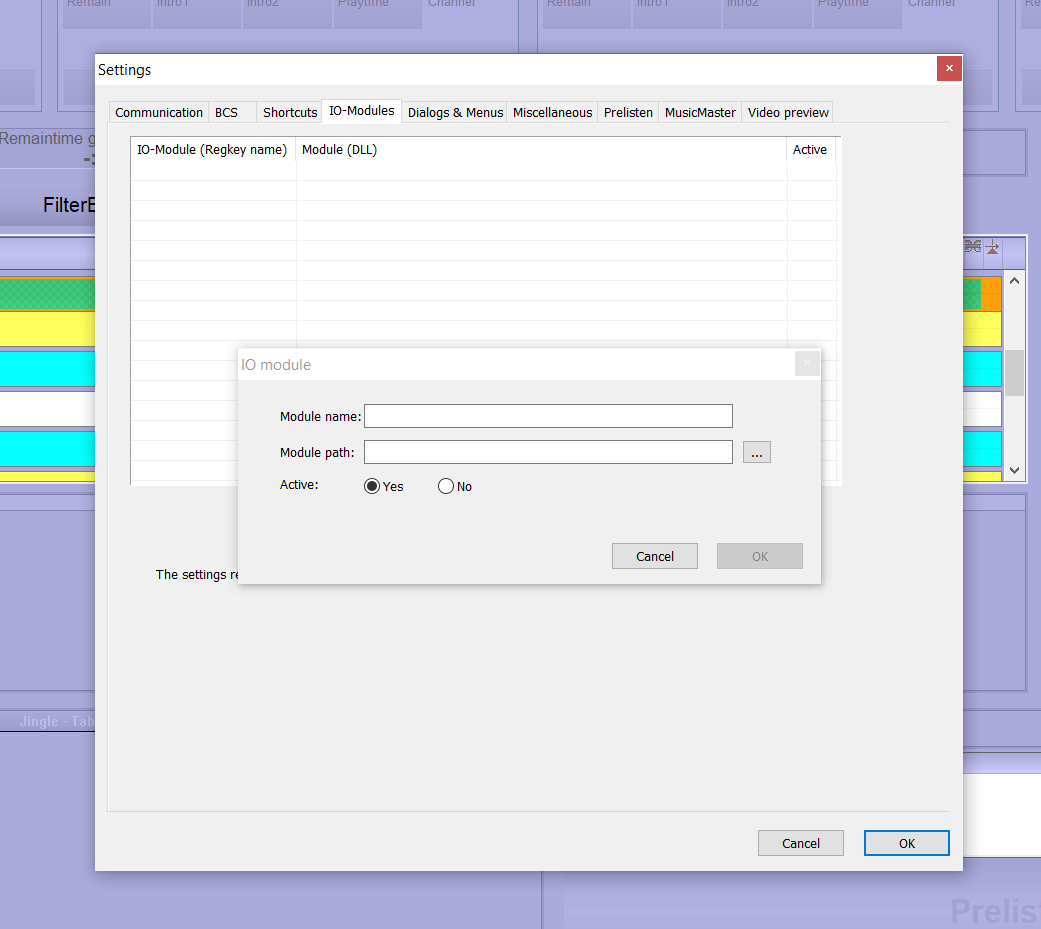
Task: Click the Module name text field
Action: point(548,416)
